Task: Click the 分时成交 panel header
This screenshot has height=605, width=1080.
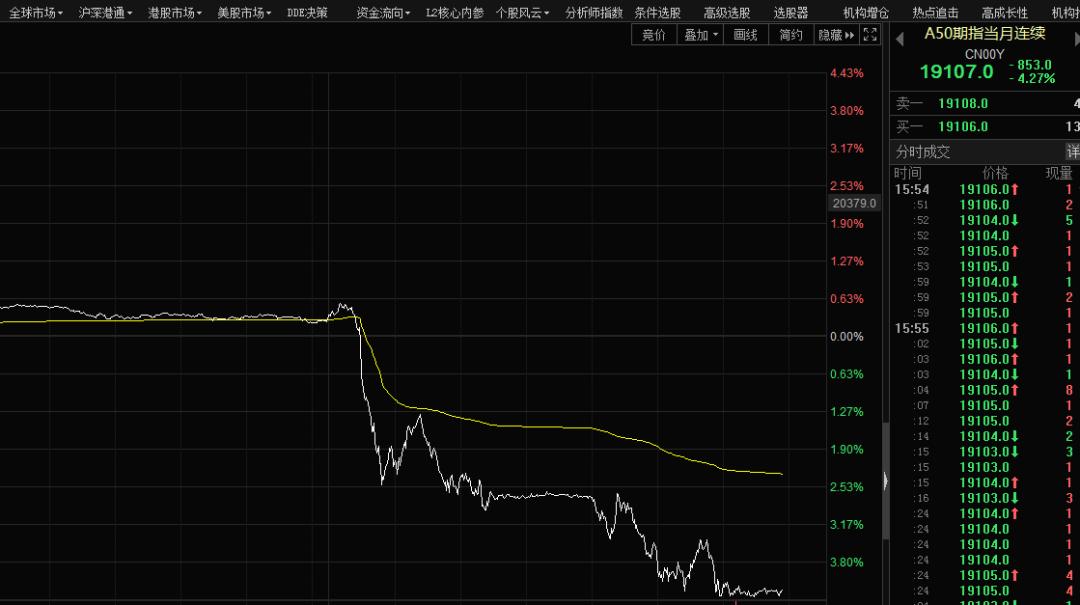Action: 922,152
